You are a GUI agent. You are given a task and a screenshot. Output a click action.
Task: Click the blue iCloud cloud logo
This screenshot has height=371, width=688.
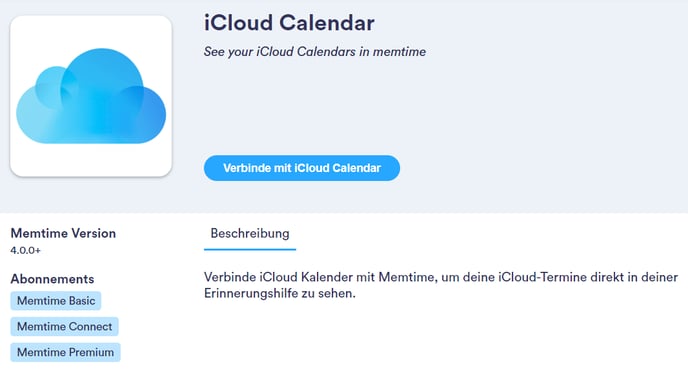(x=91, y=96)
